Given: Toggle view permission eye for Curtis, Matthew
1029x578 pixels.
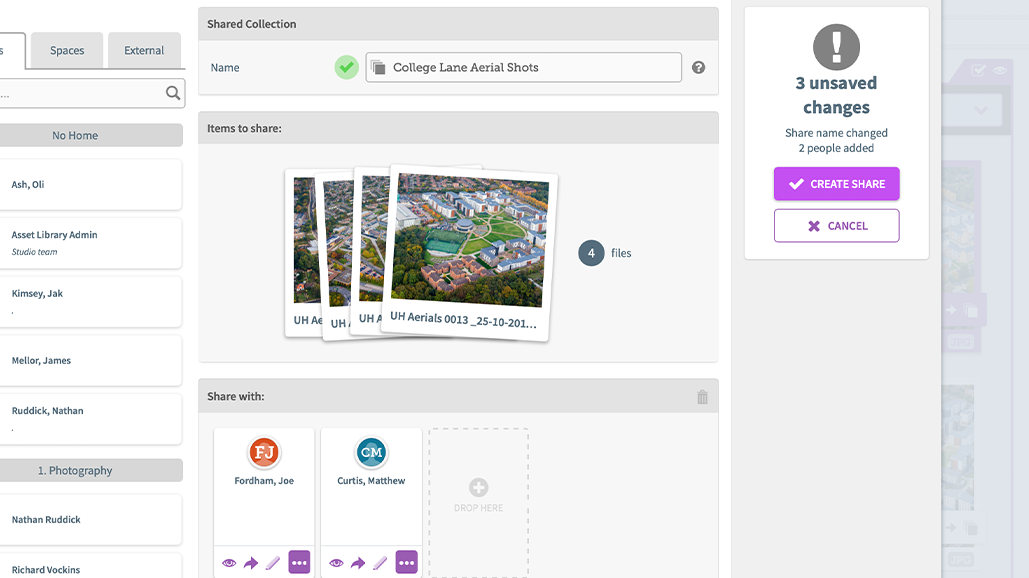Looking at the screenshot, I should coord(336,563).
